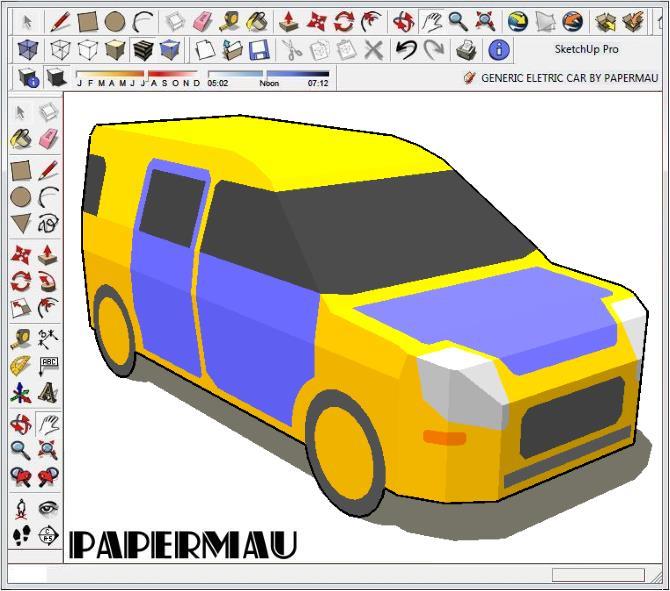
Task: Pick the Rectangle tool in left toolbar
Action: 20,171
